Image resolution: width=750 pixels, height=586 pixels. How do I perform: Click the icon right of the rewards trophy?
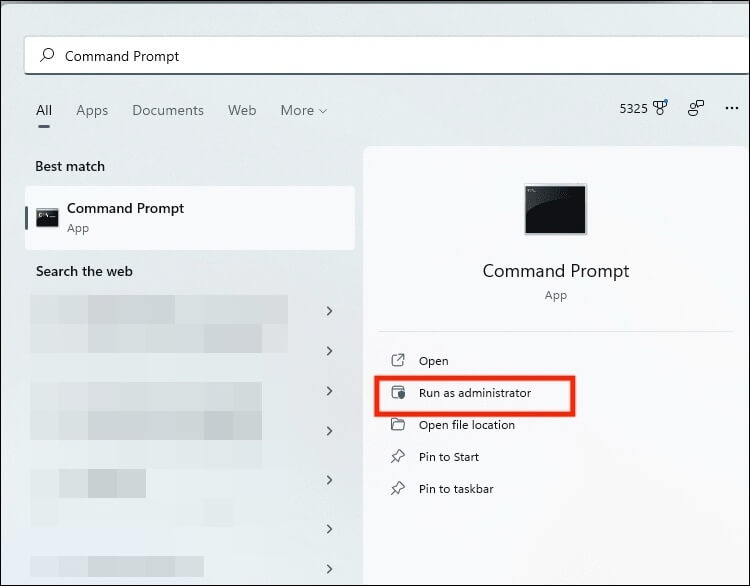click(x=696, y=108)
